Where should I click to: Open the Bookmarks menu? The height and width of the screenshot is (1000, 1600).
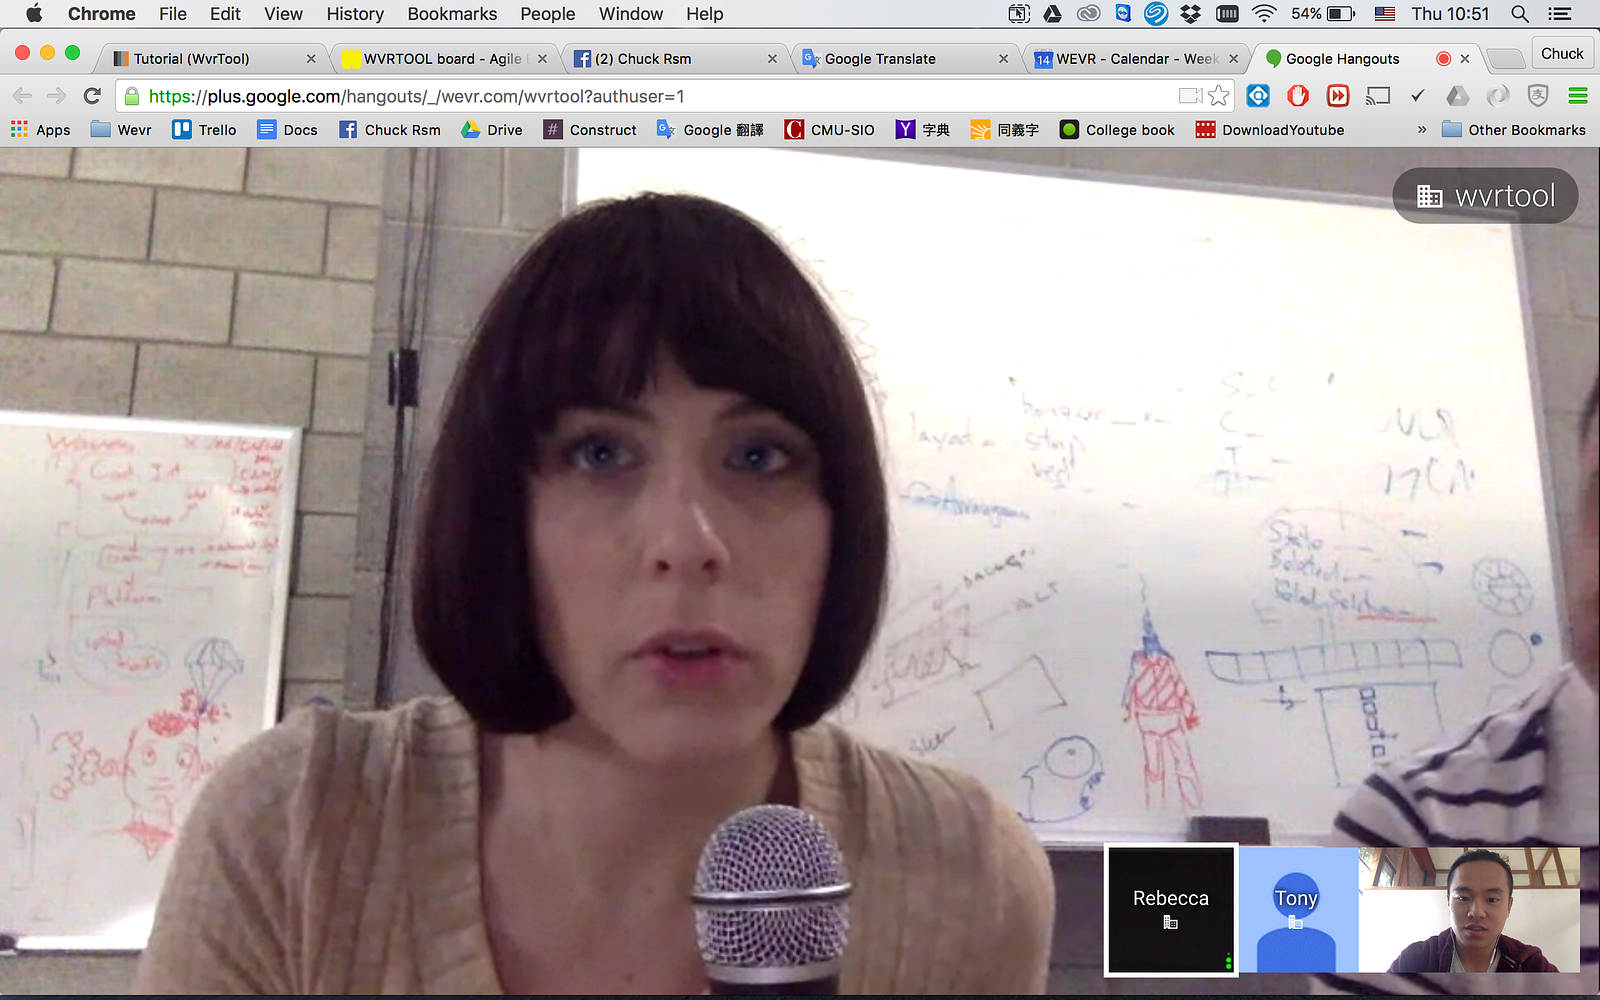click(x=452, y=14)
